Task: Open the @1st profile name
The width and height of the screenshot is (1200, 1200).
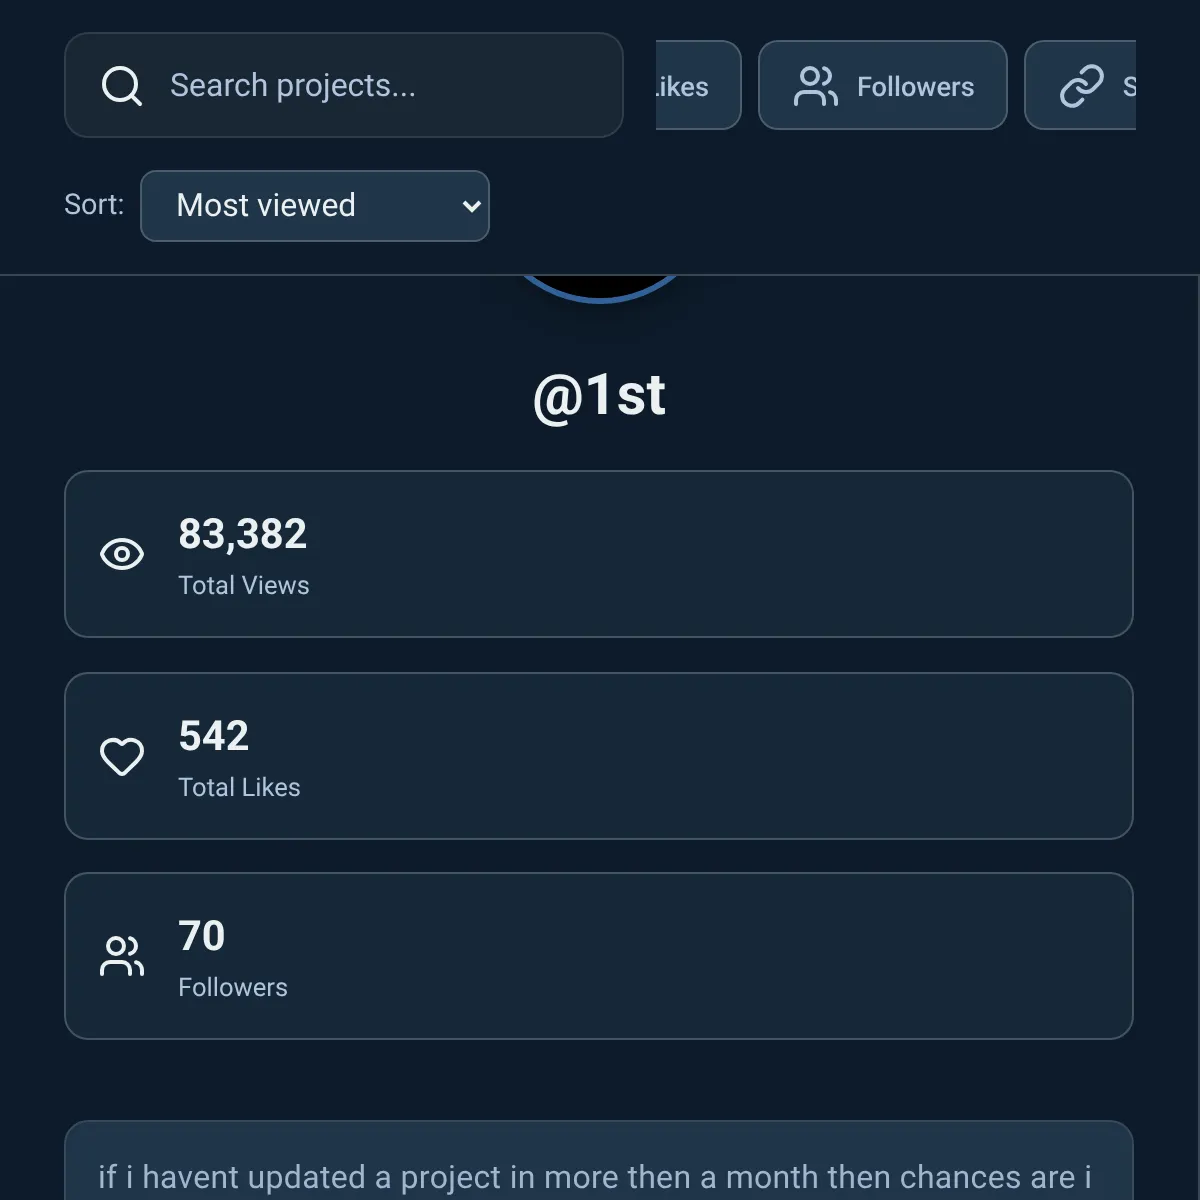Action: [599, 394]
